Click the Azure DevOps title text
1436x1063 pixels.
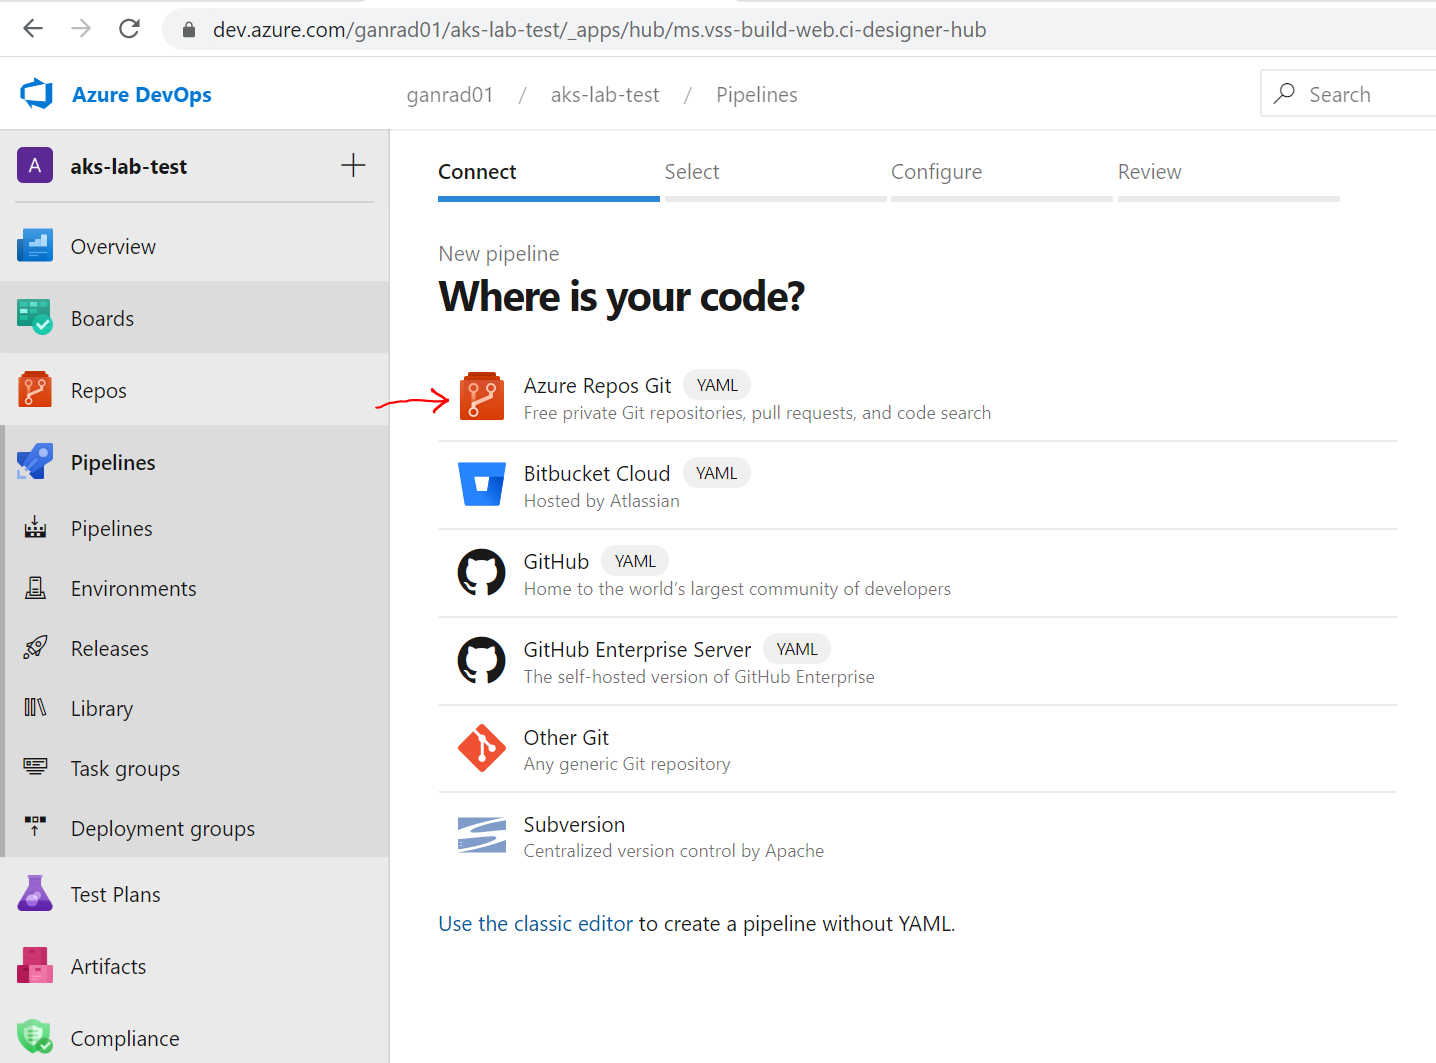point(142,94)
